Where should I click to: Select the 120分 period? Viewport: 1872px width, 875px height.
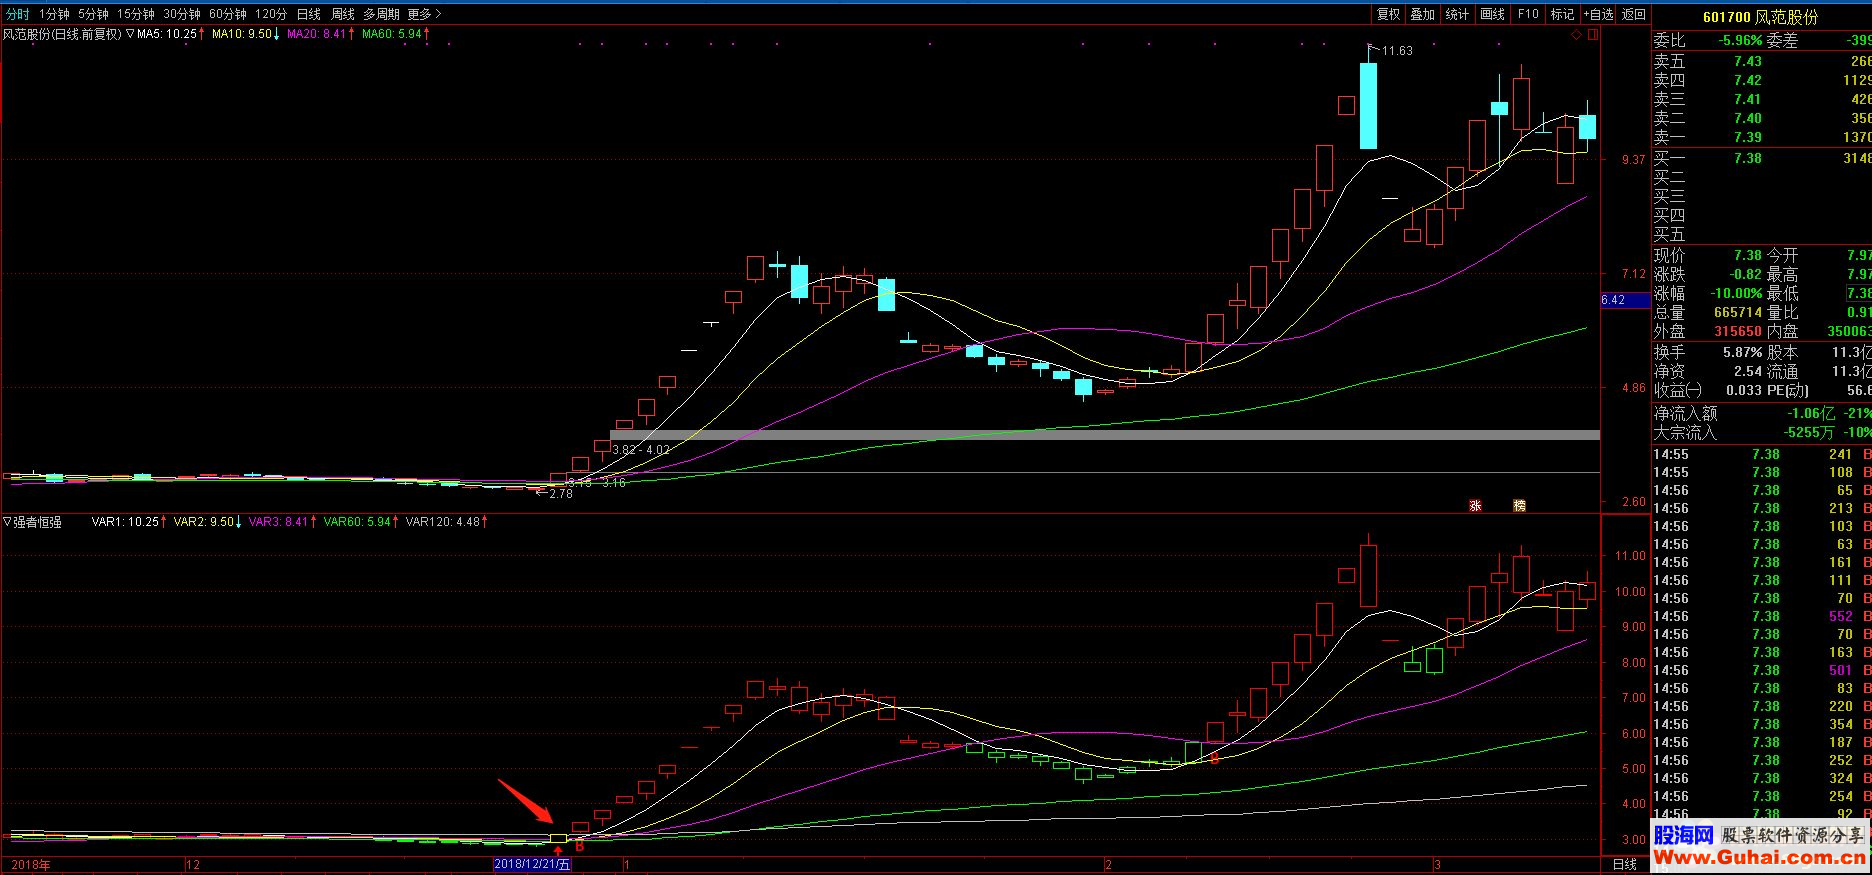click(270, 14)
